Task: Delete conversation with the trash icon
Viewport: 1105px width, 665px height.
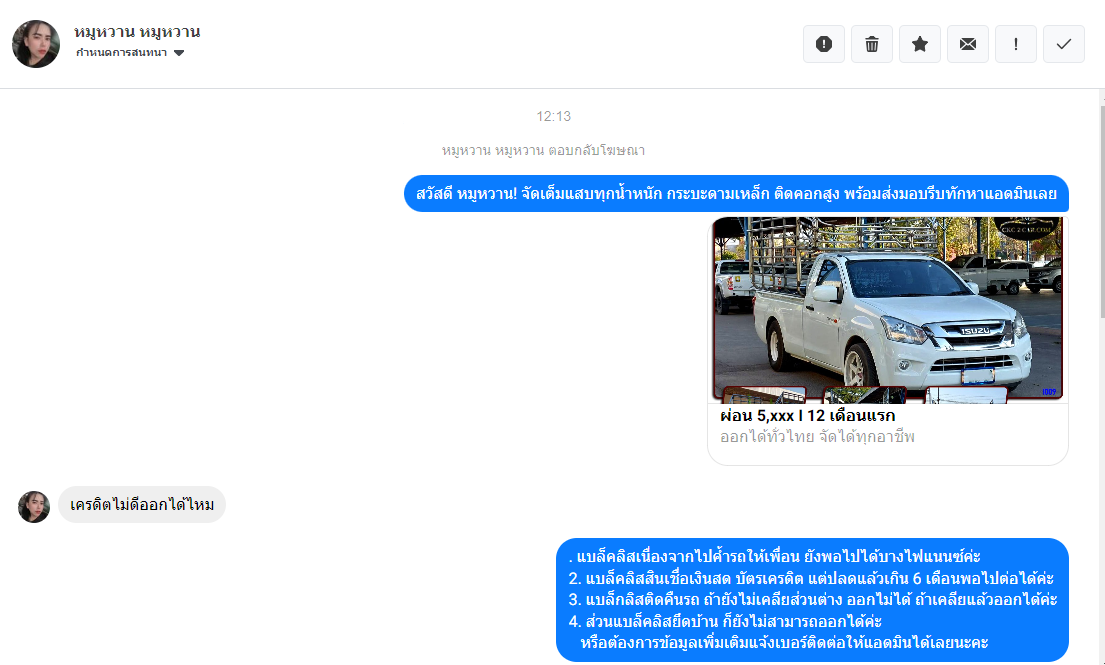Action: (872, 44)
